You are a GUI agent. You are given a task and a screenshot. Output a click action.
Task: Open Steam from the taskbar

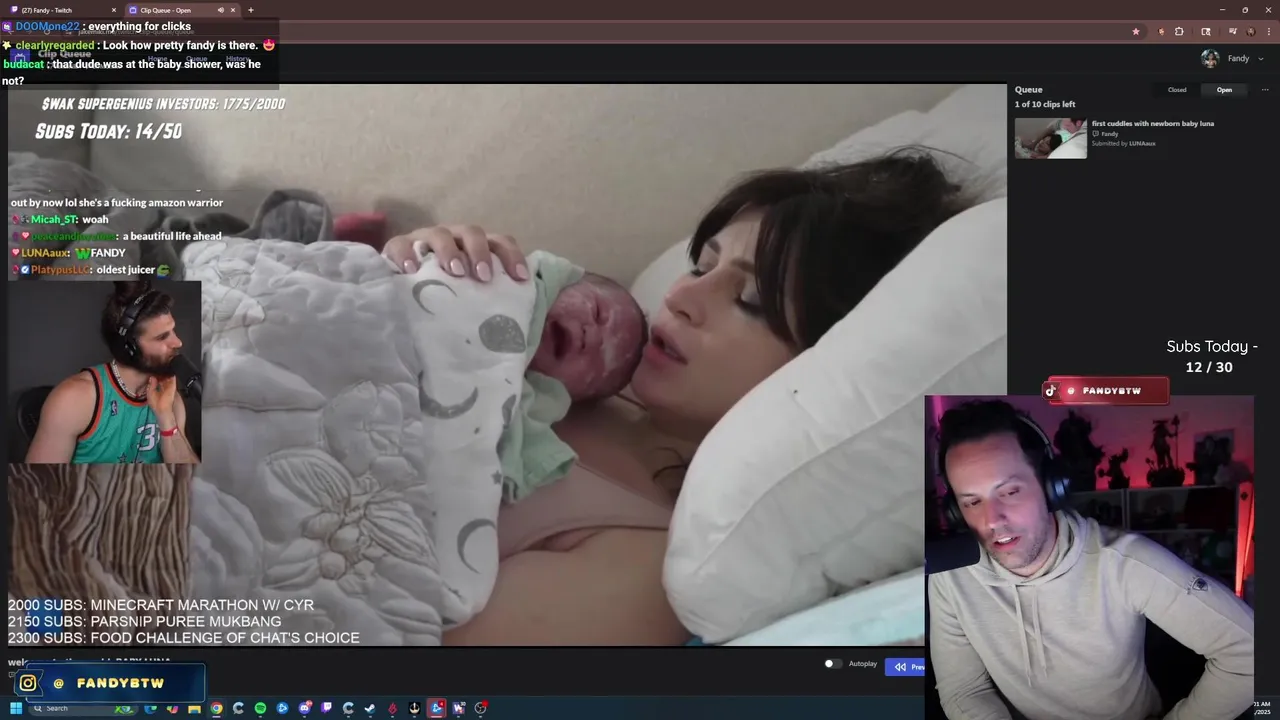tap(369, 708)
